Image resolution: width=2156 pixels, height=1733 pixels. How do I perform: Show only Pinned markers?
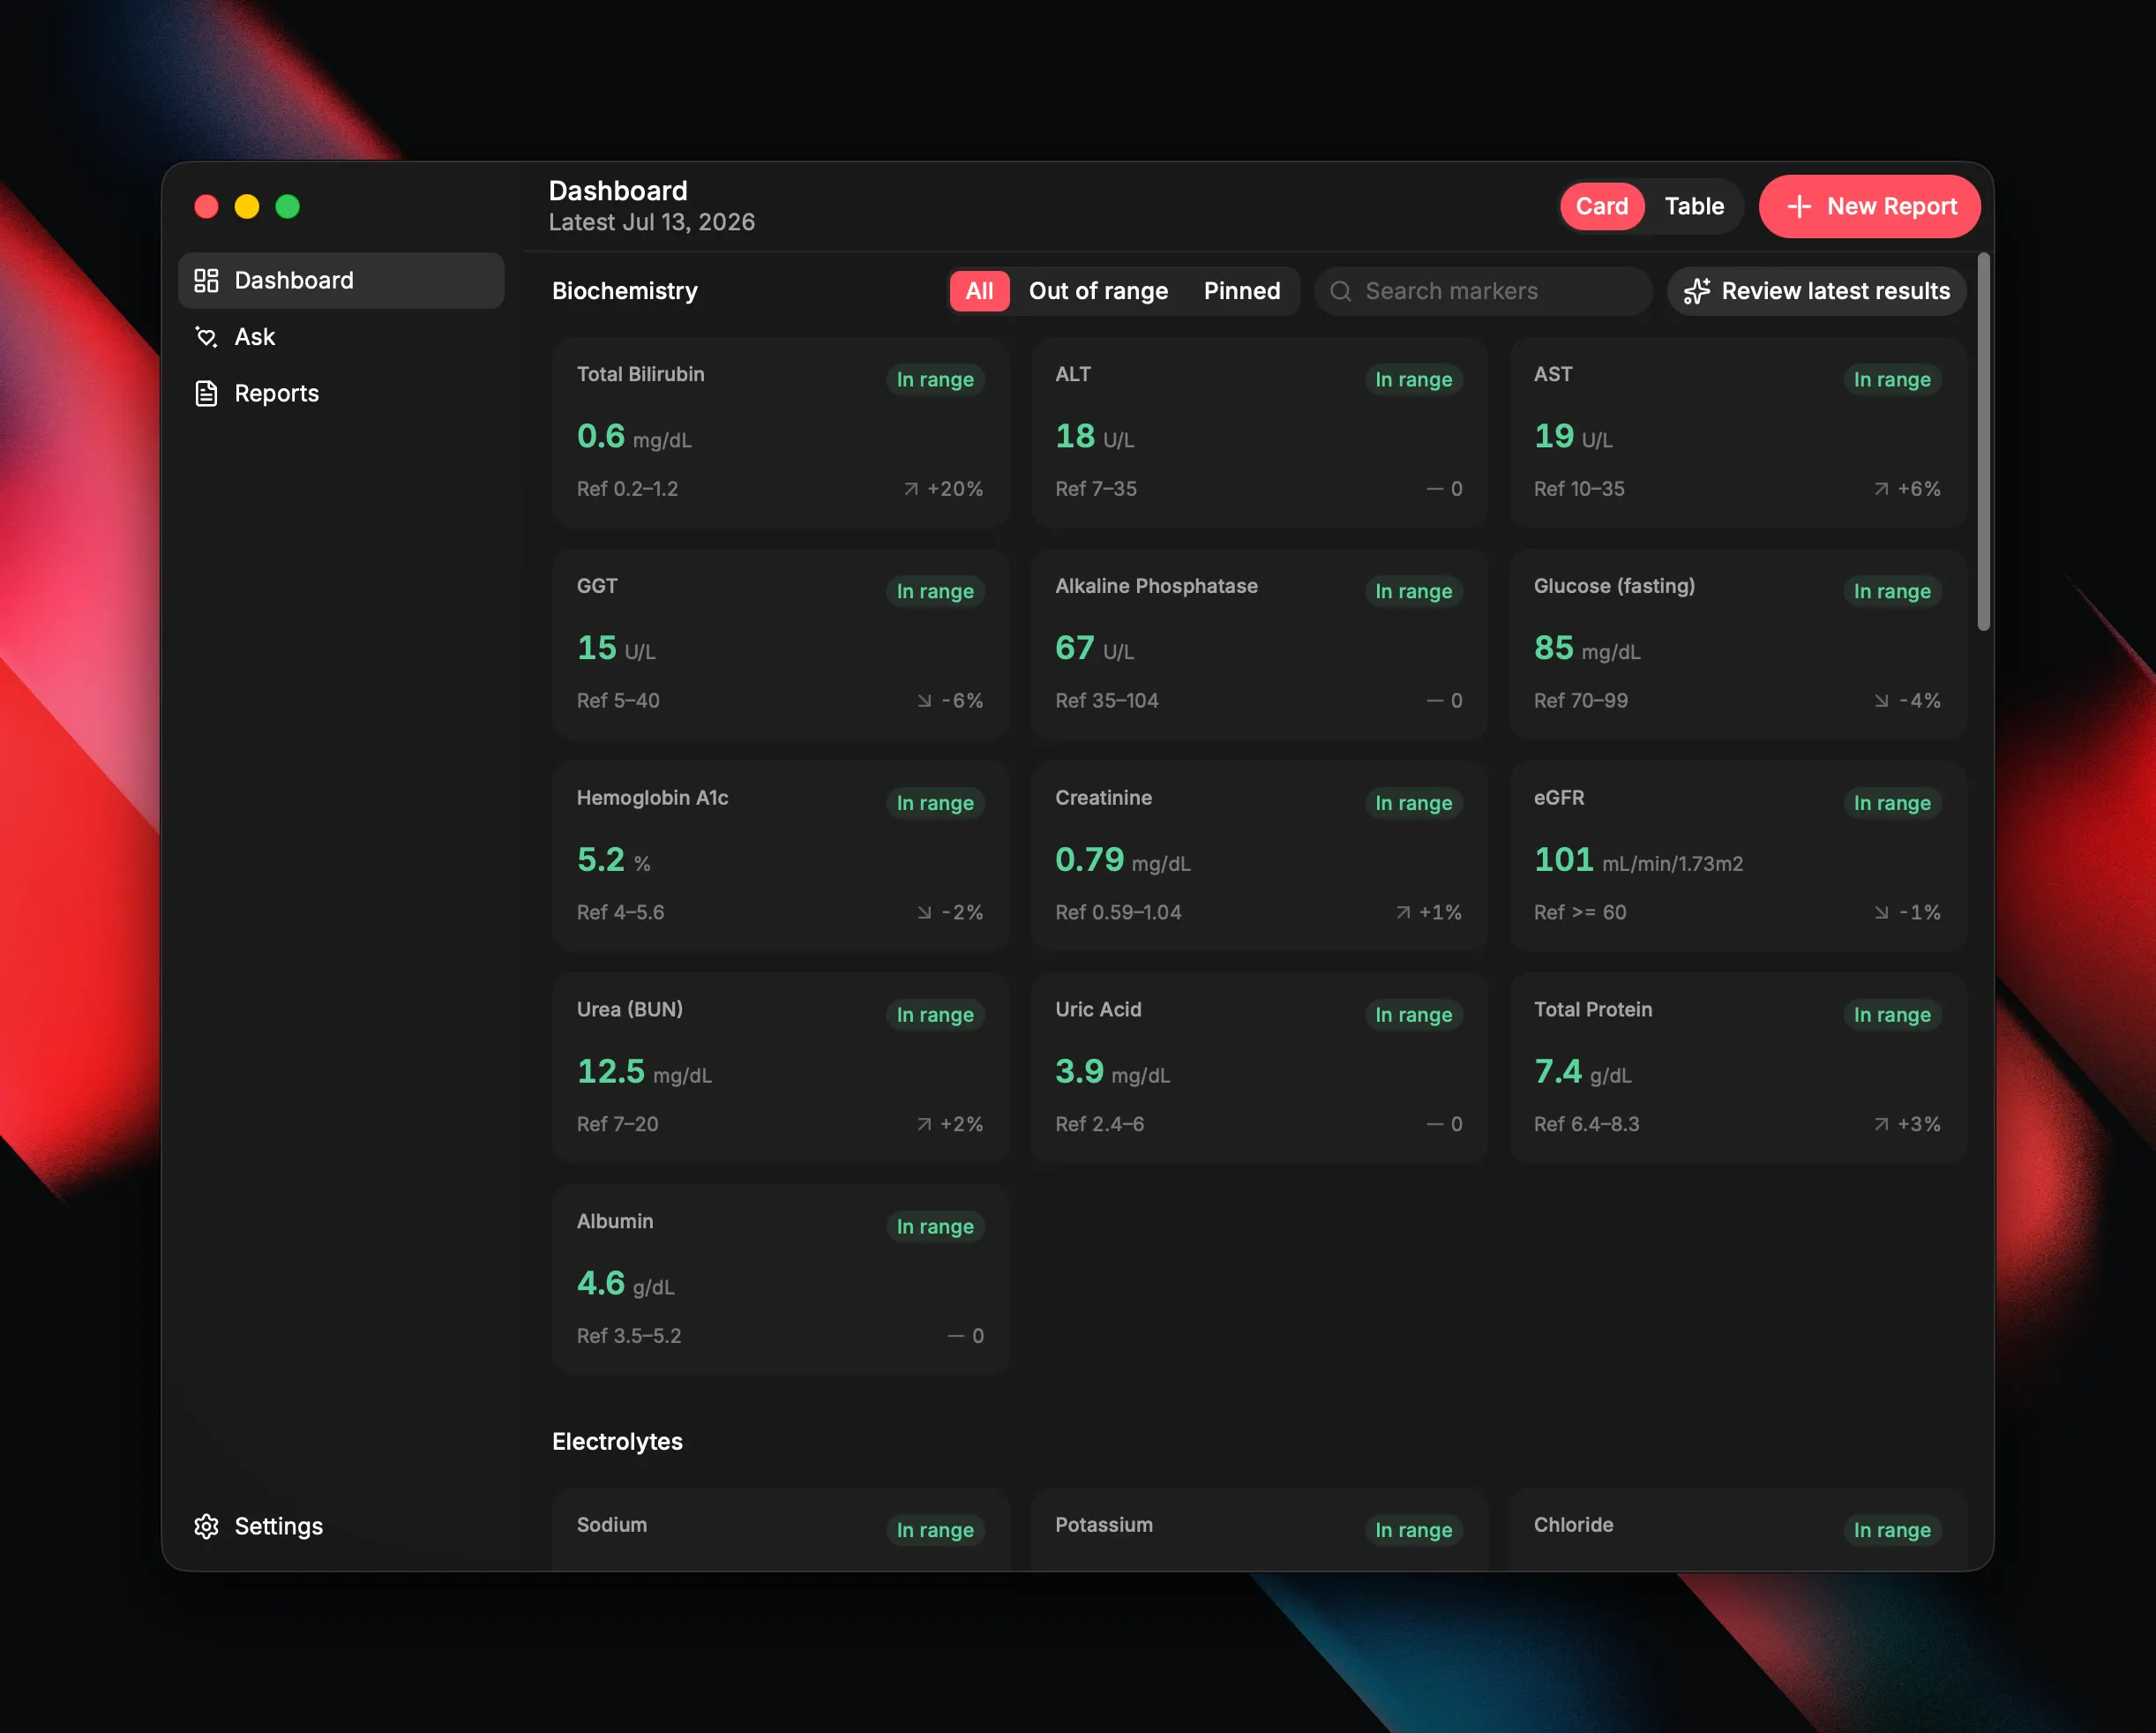click(1241, 291)
